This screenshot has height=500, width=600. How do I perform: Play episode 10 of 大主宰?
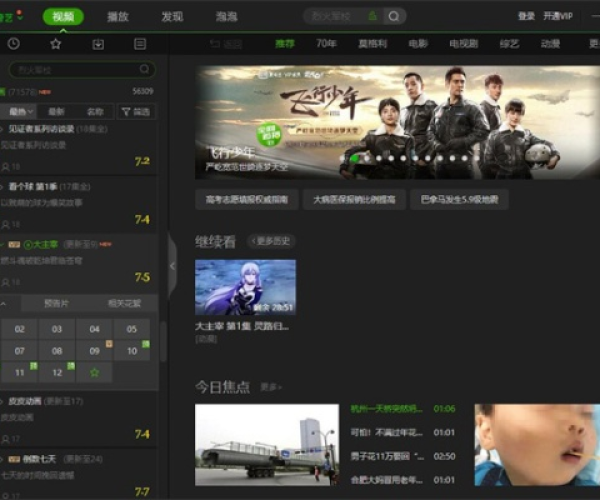click(x=132, y=351)
